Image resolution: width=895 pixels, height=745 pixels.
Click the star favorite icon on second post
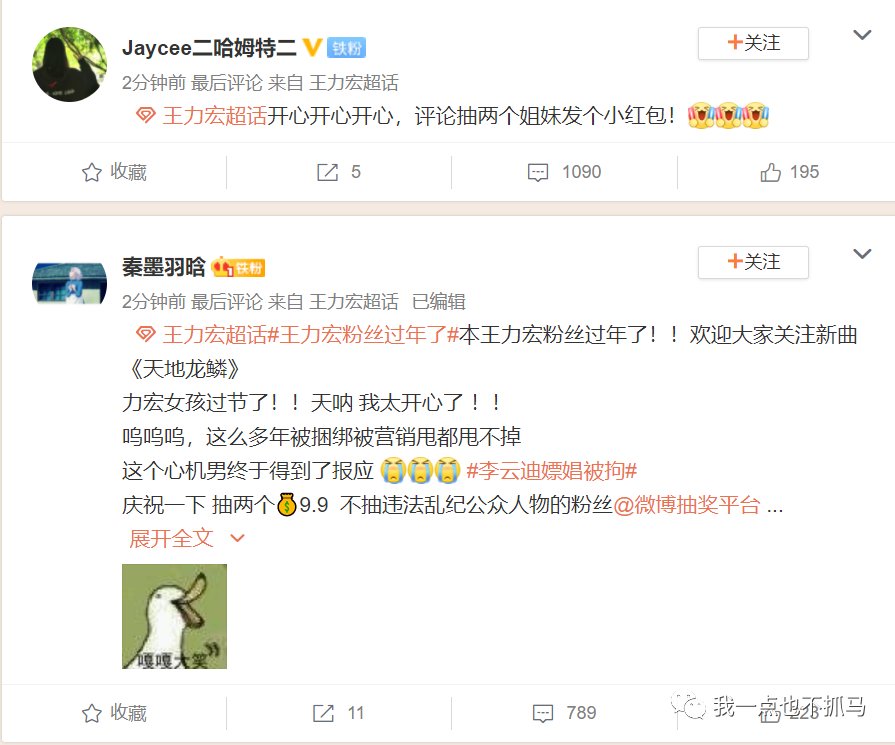(x=91, y=713)
